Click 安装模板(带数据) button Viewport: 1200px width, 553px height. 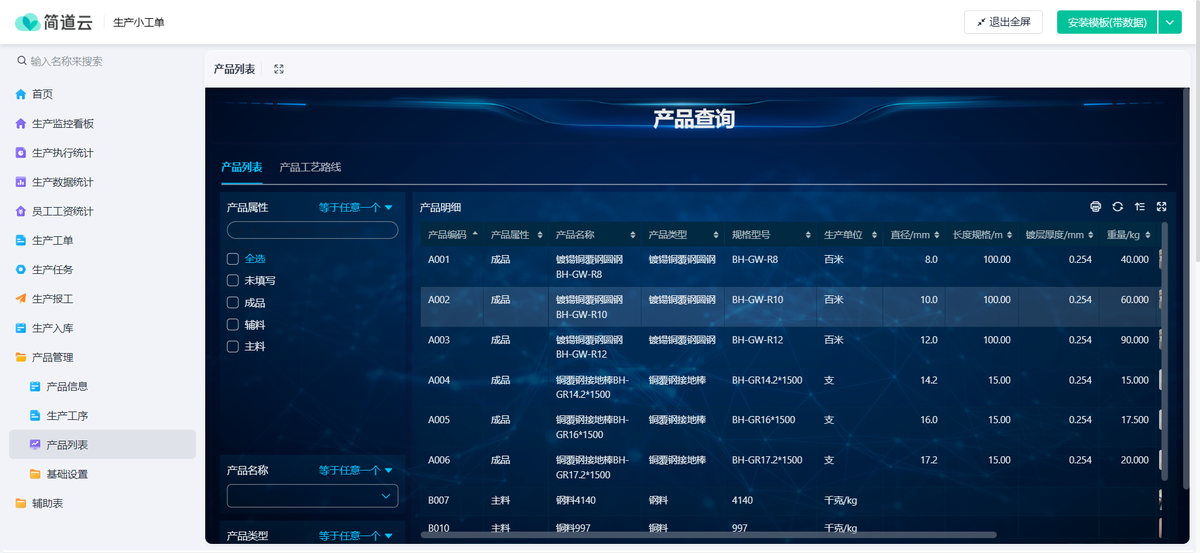1107,22
